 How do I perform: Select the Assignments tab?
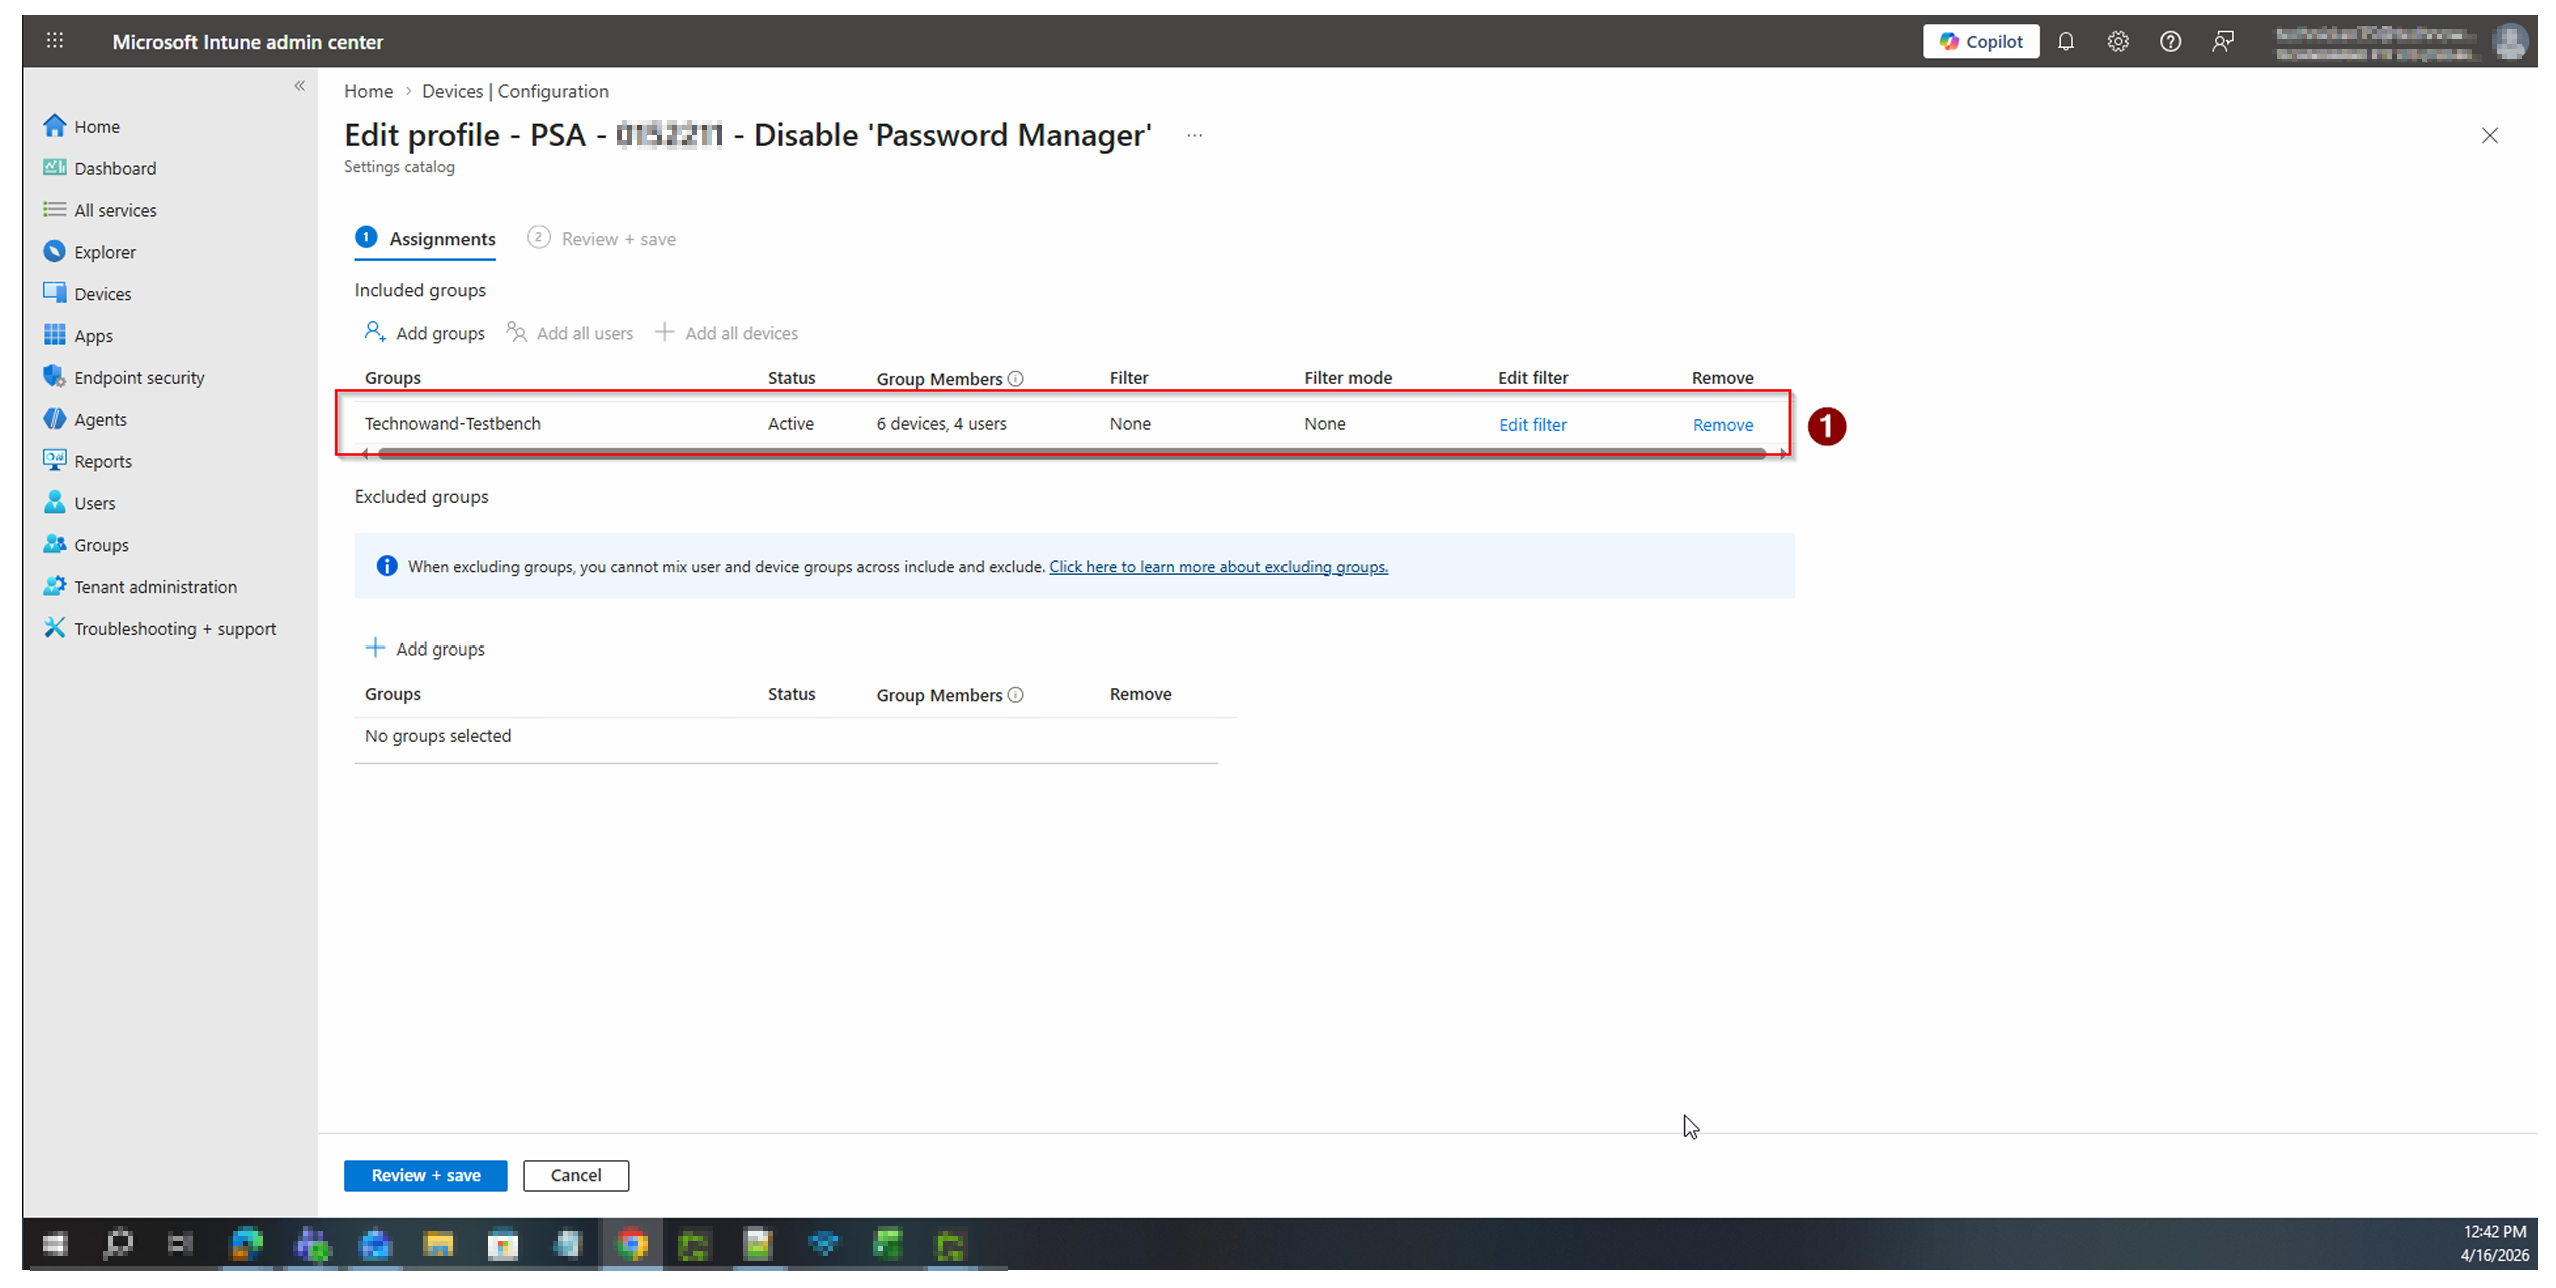pyautogui.click(x=426, y=239)
